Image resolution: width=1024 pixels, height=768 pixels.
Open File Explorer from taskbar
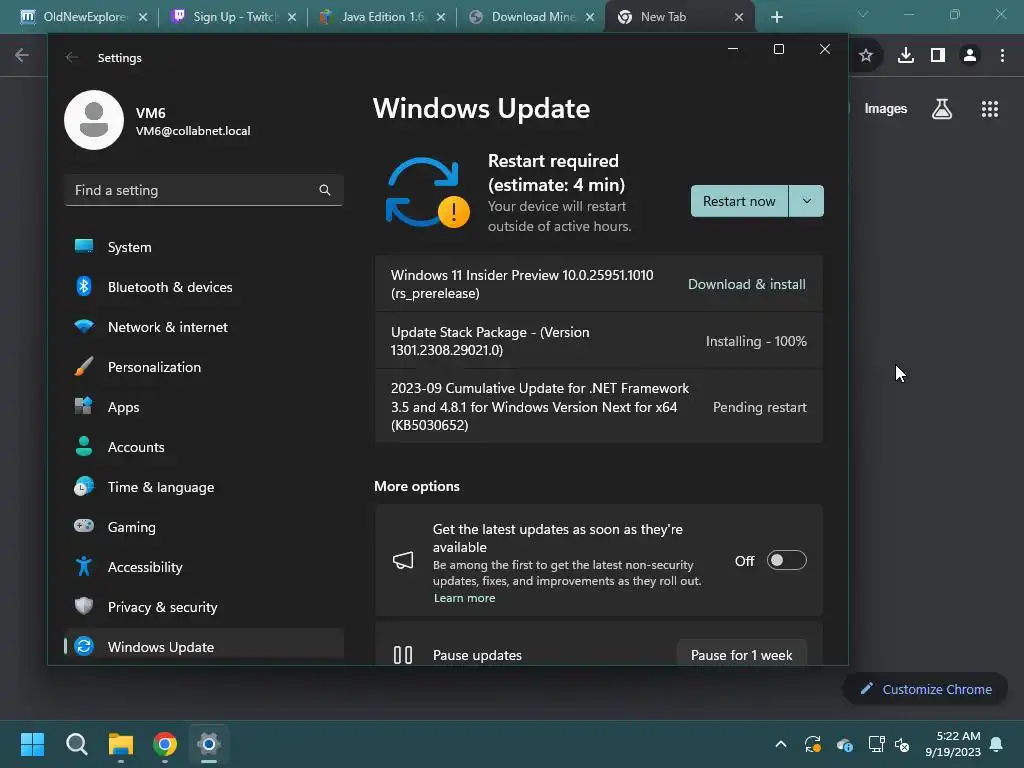(121, 744)
